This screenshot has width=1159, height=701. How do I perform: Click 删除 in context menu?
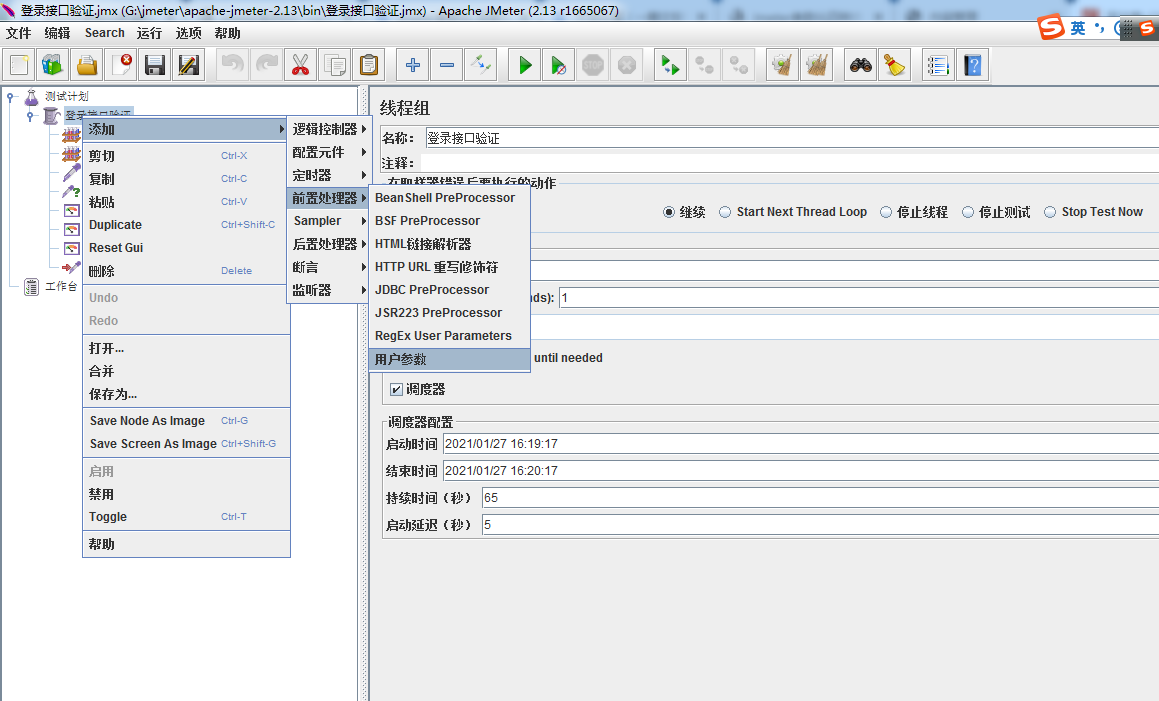(x=186, y=271)
